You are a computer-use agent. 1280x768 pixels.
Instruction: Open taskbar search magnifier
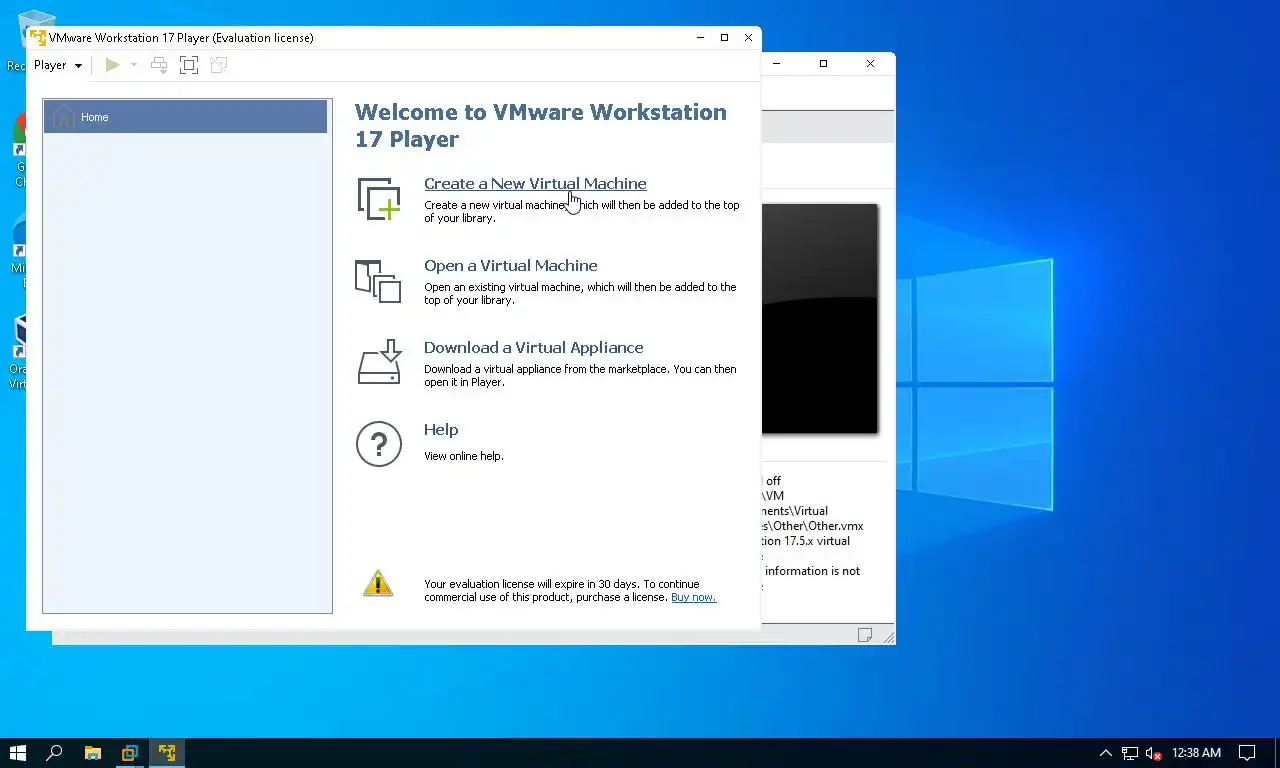point(54,753)
